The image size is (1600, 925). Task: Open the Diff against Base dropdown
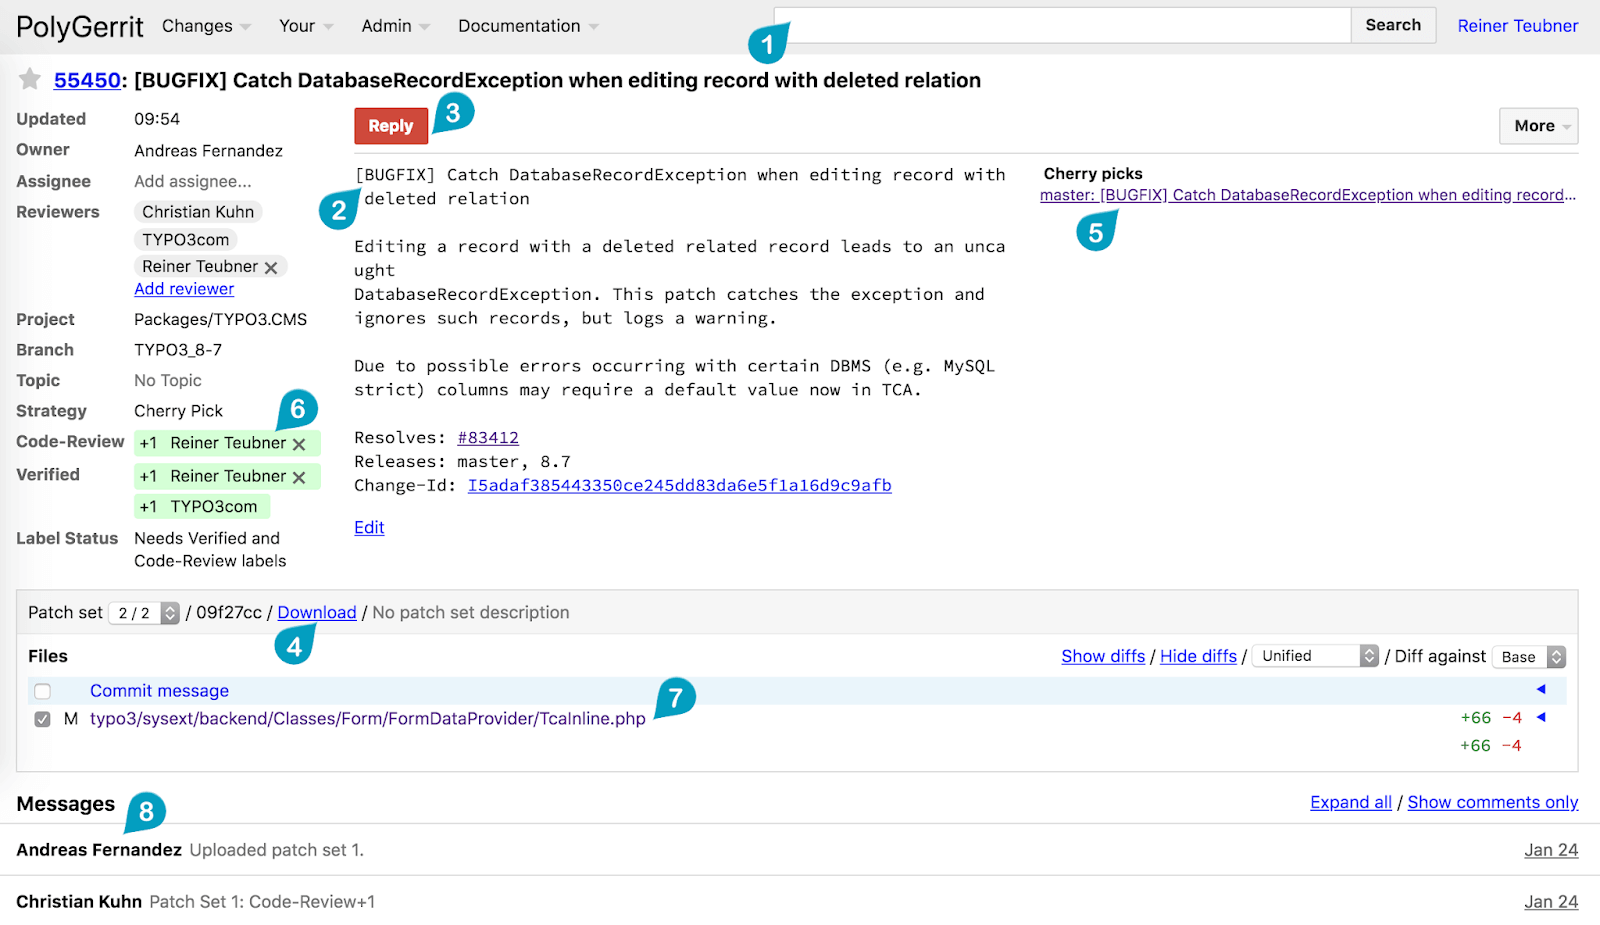1529,657
